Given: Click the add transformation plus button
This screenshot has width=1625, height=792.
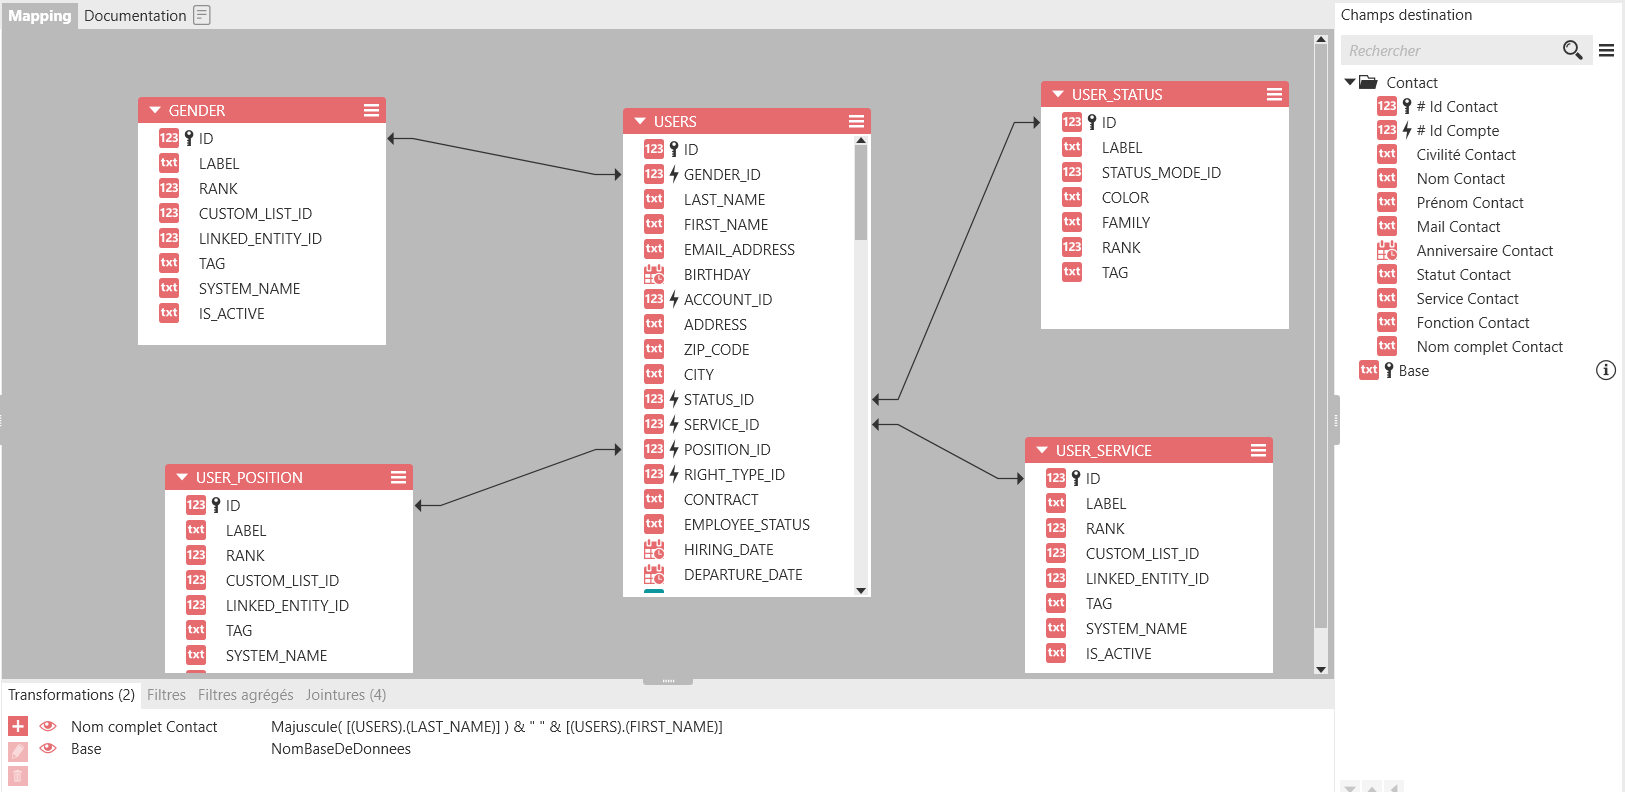Looking at the screenshot, I should coord(18,726).
